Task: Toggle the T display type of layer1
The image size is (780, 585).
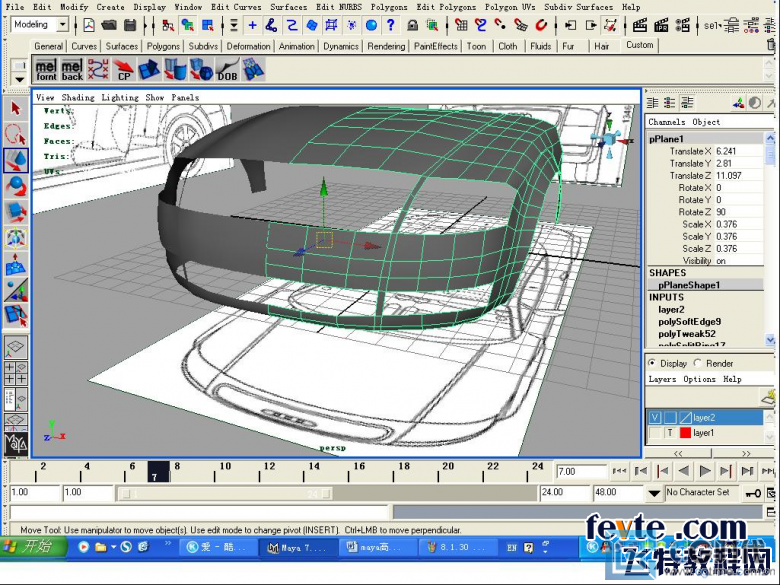Action: click(x=670, y=433)
